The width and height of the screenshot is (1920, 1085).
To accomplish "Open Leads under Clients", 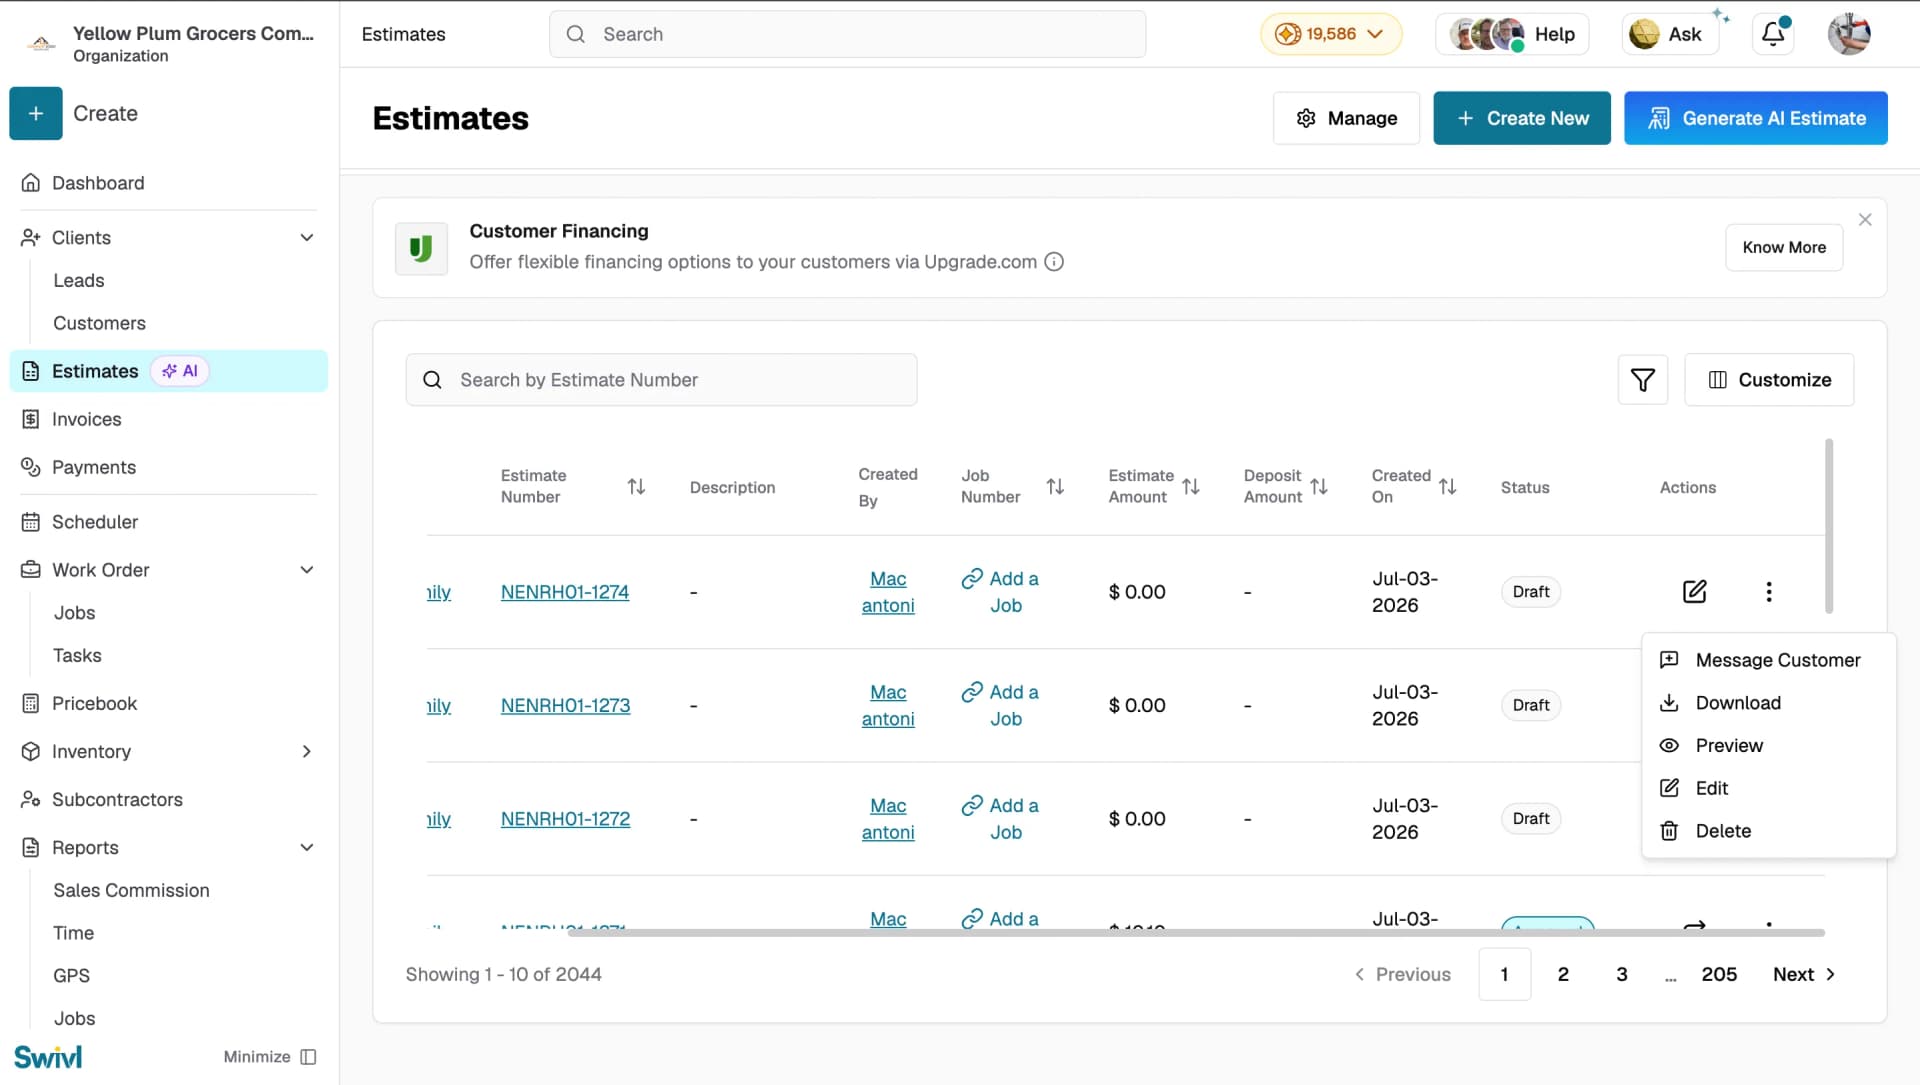I will [x=79, y=281].
